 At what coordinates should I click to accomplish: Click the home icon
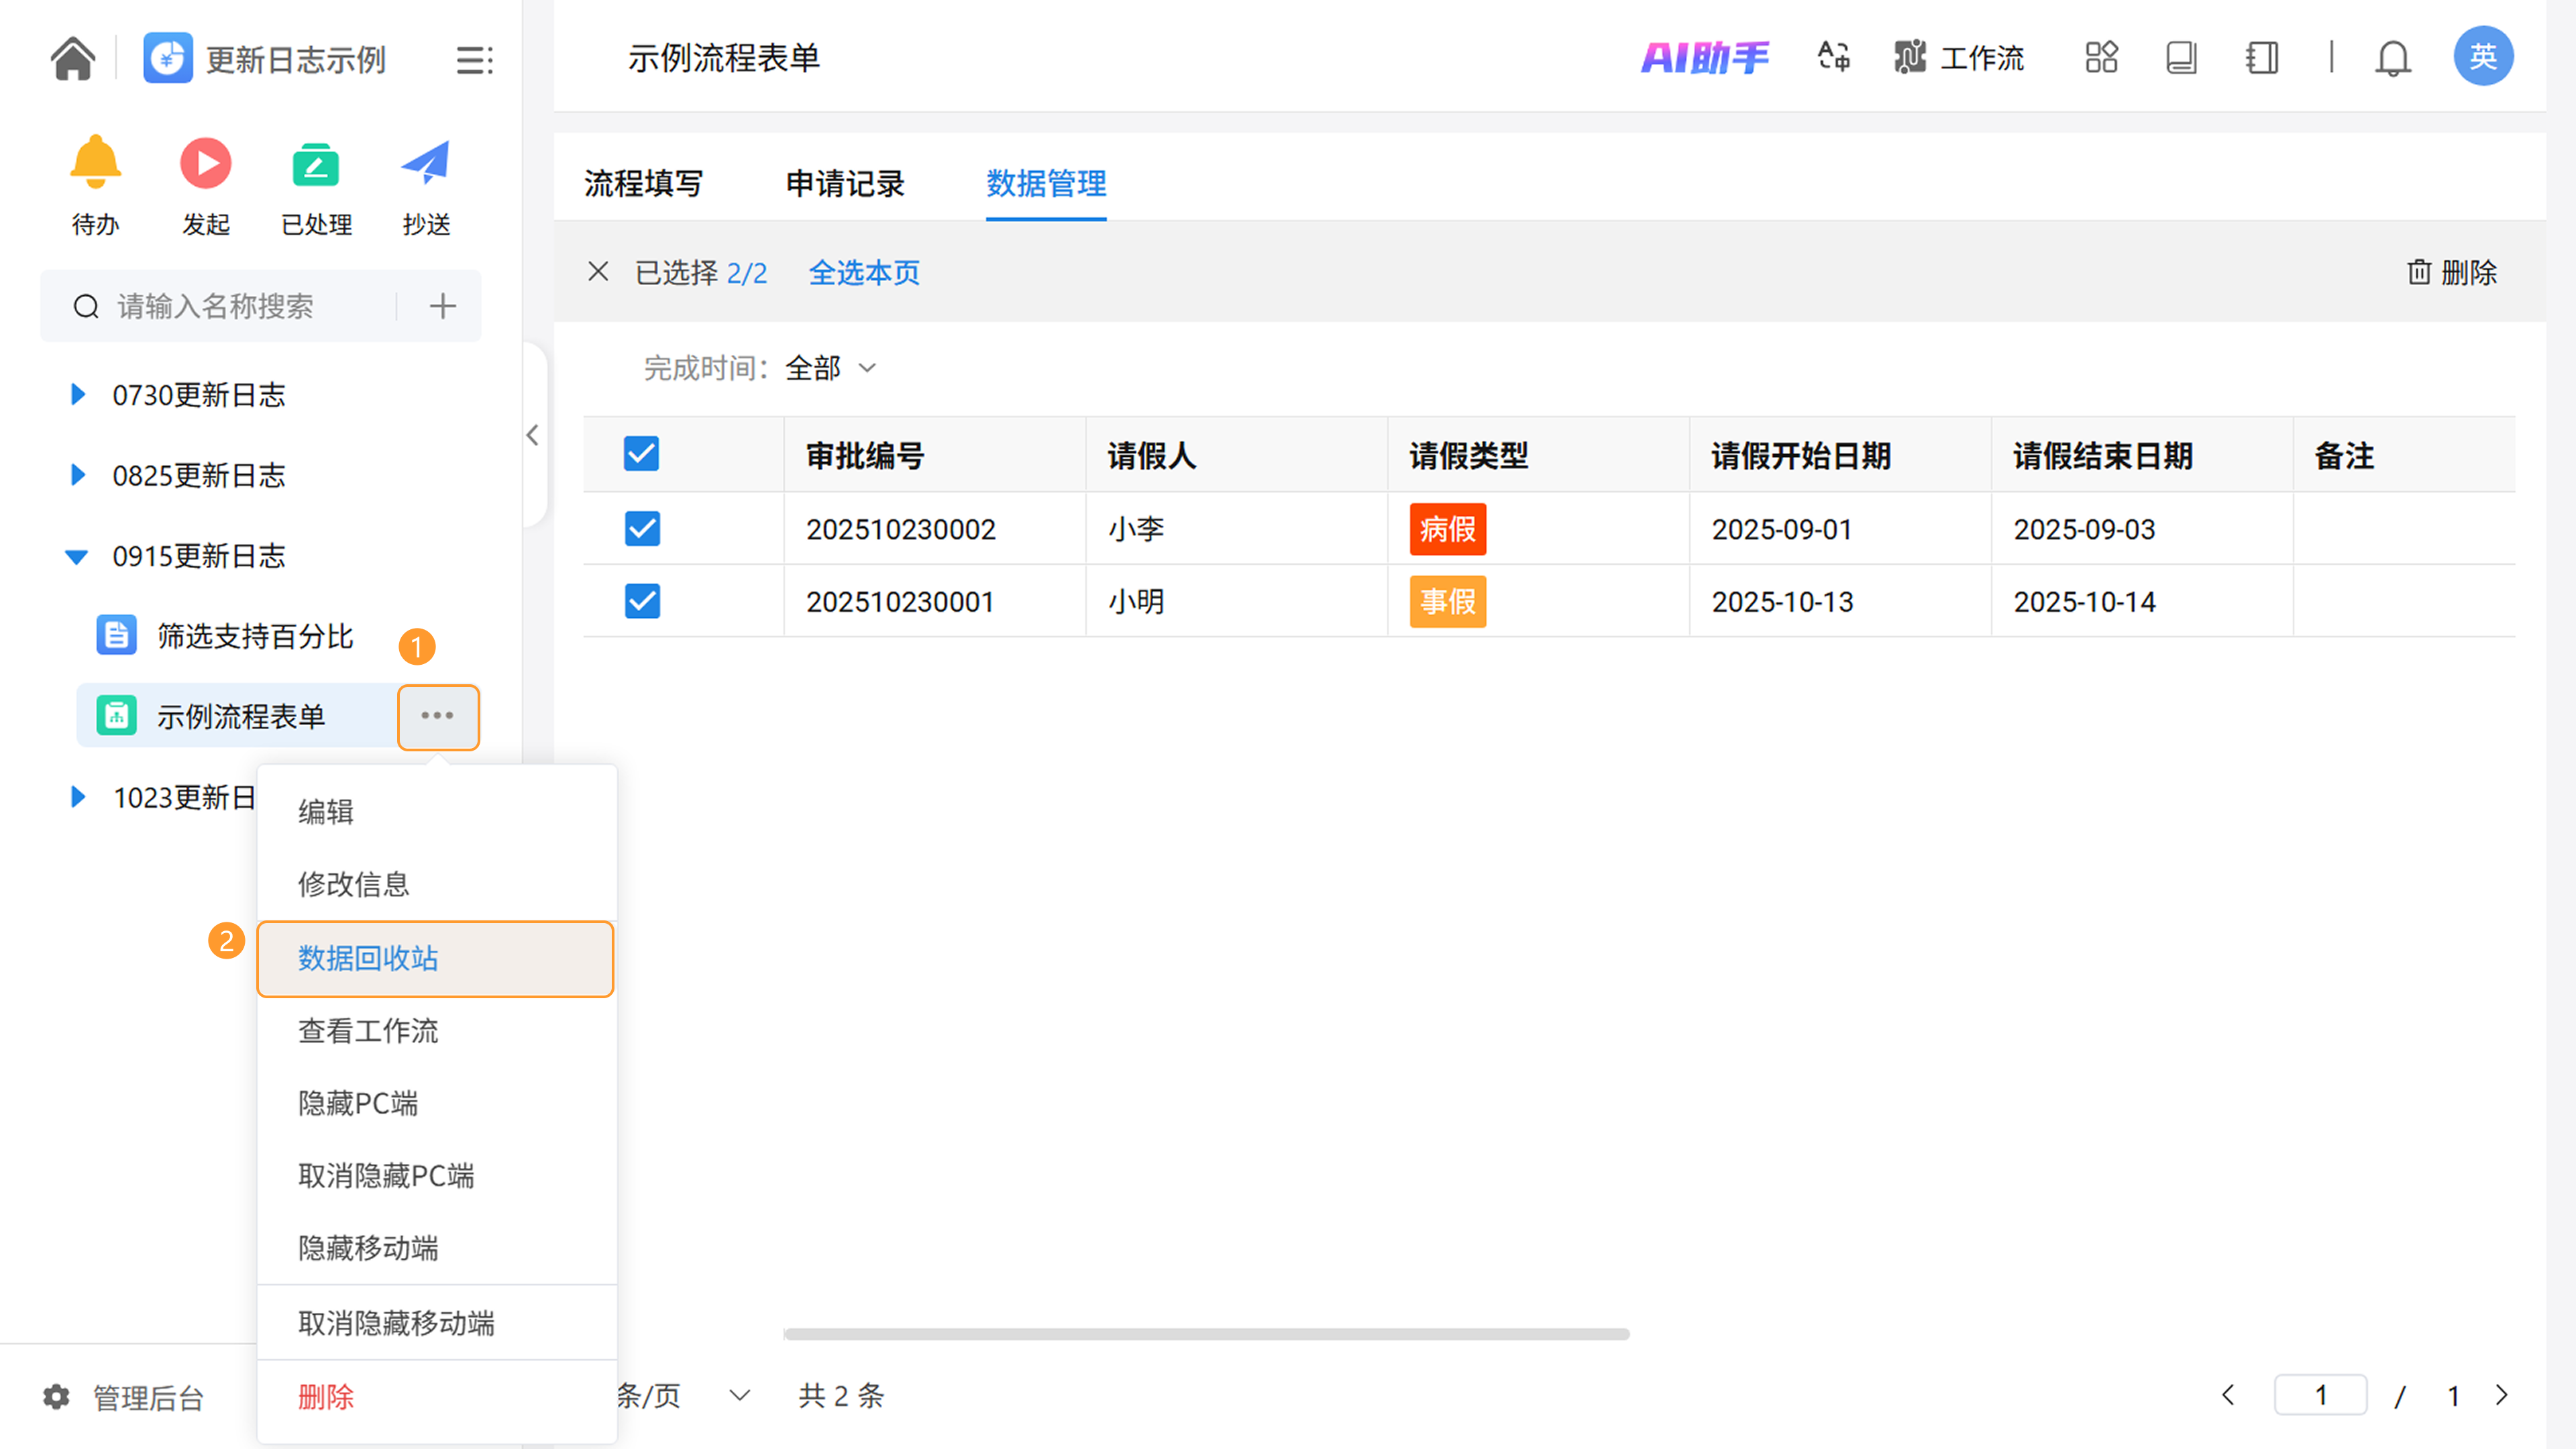pyautogui.click(x=72, y=58)
